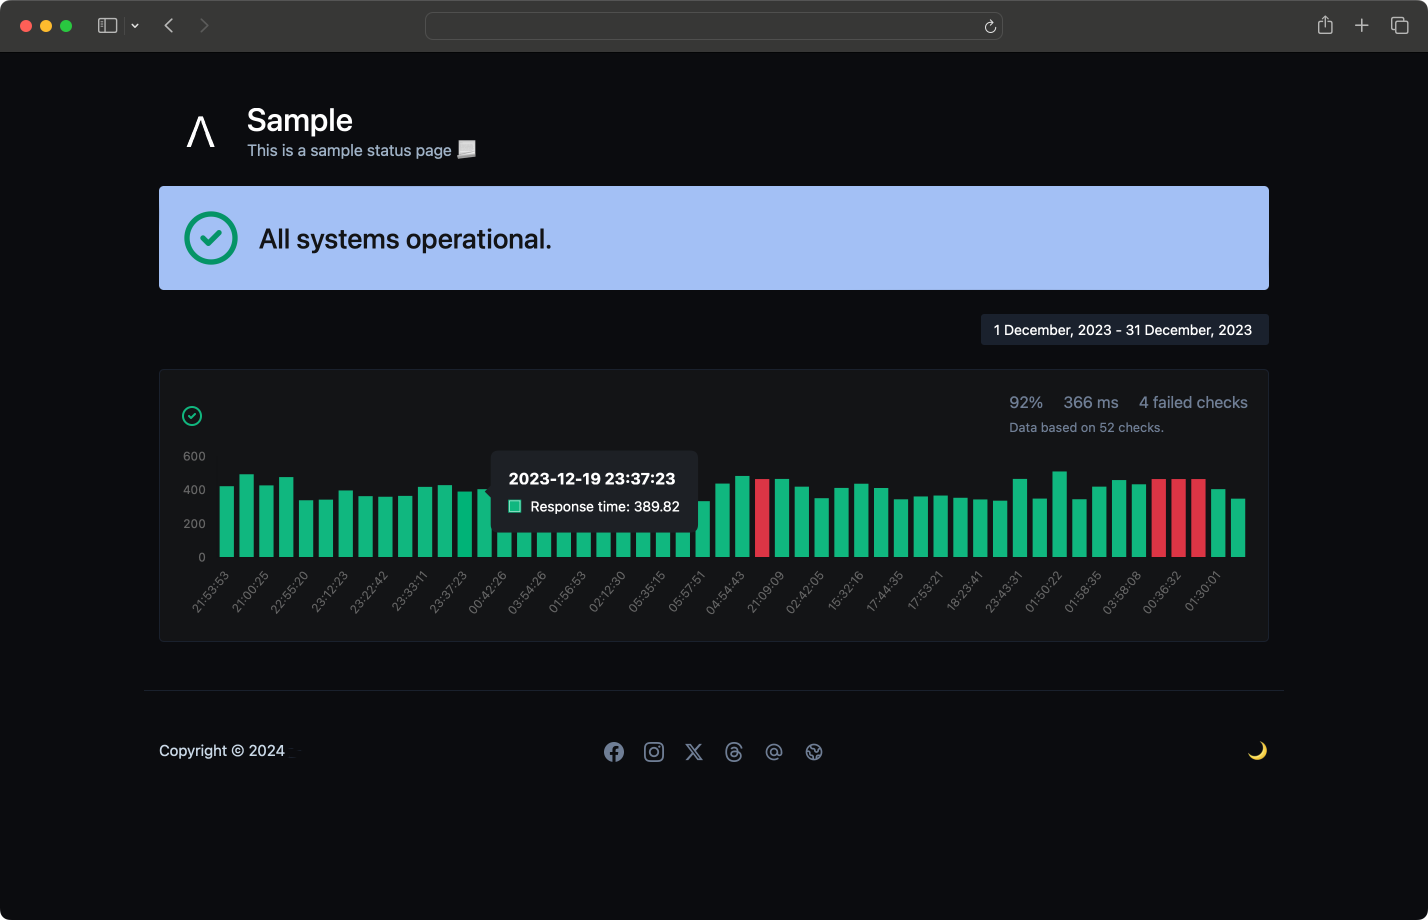
Task: Click the 92% uptime stat
Action: click(x=1026, y=402)
